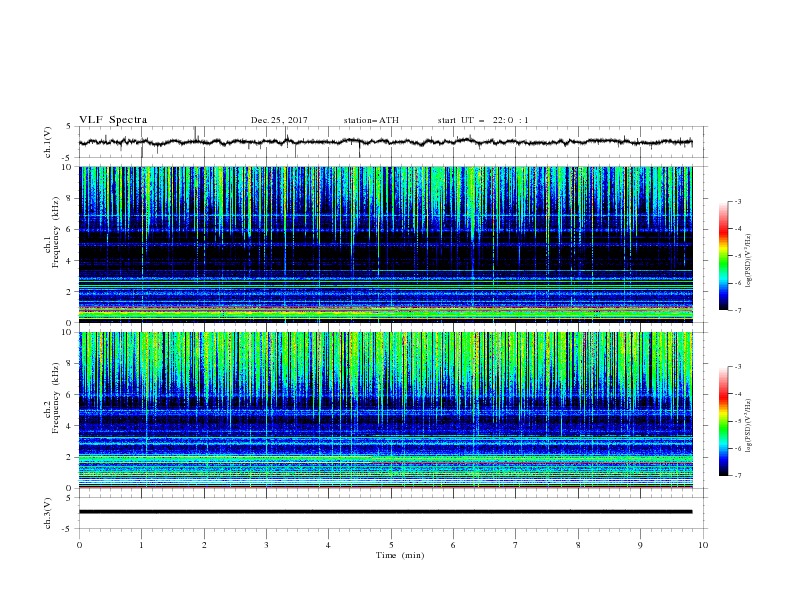This screenshot has width=792, height=612.
Task: Click the ch.2 "Frequency (kHz)" axis label
Action: click(56, 398)
